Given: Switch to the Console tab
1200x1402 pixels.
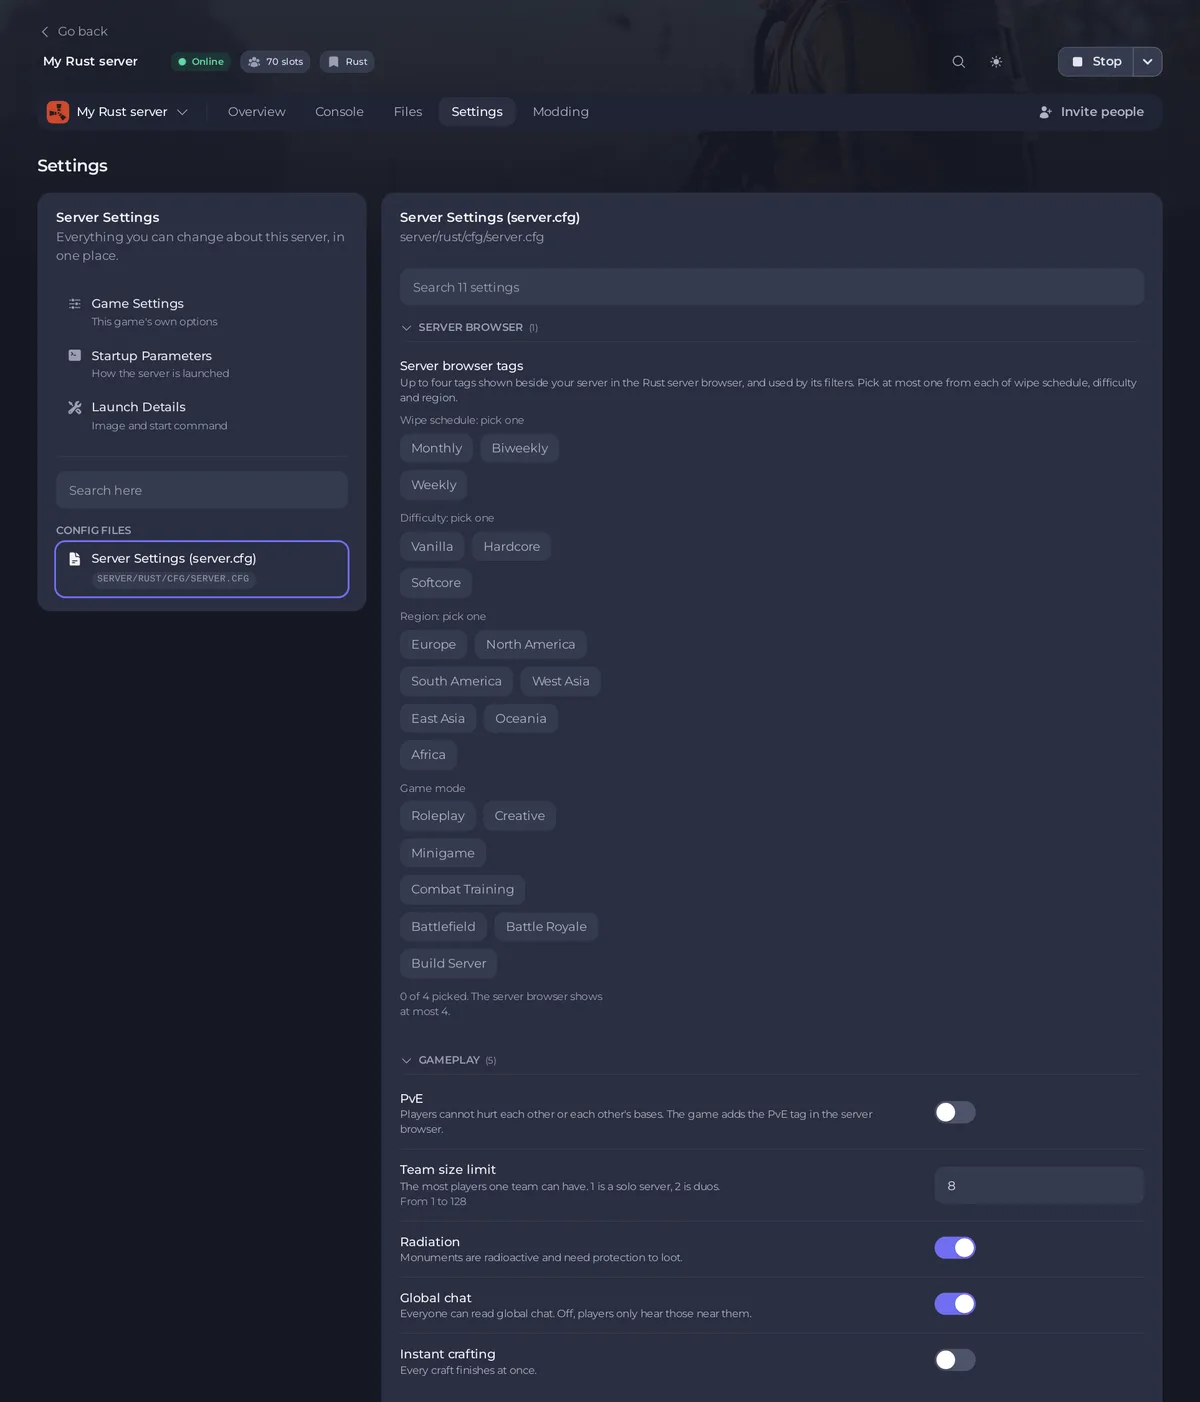Looking at the screenshot, I should tap(339, 112).
